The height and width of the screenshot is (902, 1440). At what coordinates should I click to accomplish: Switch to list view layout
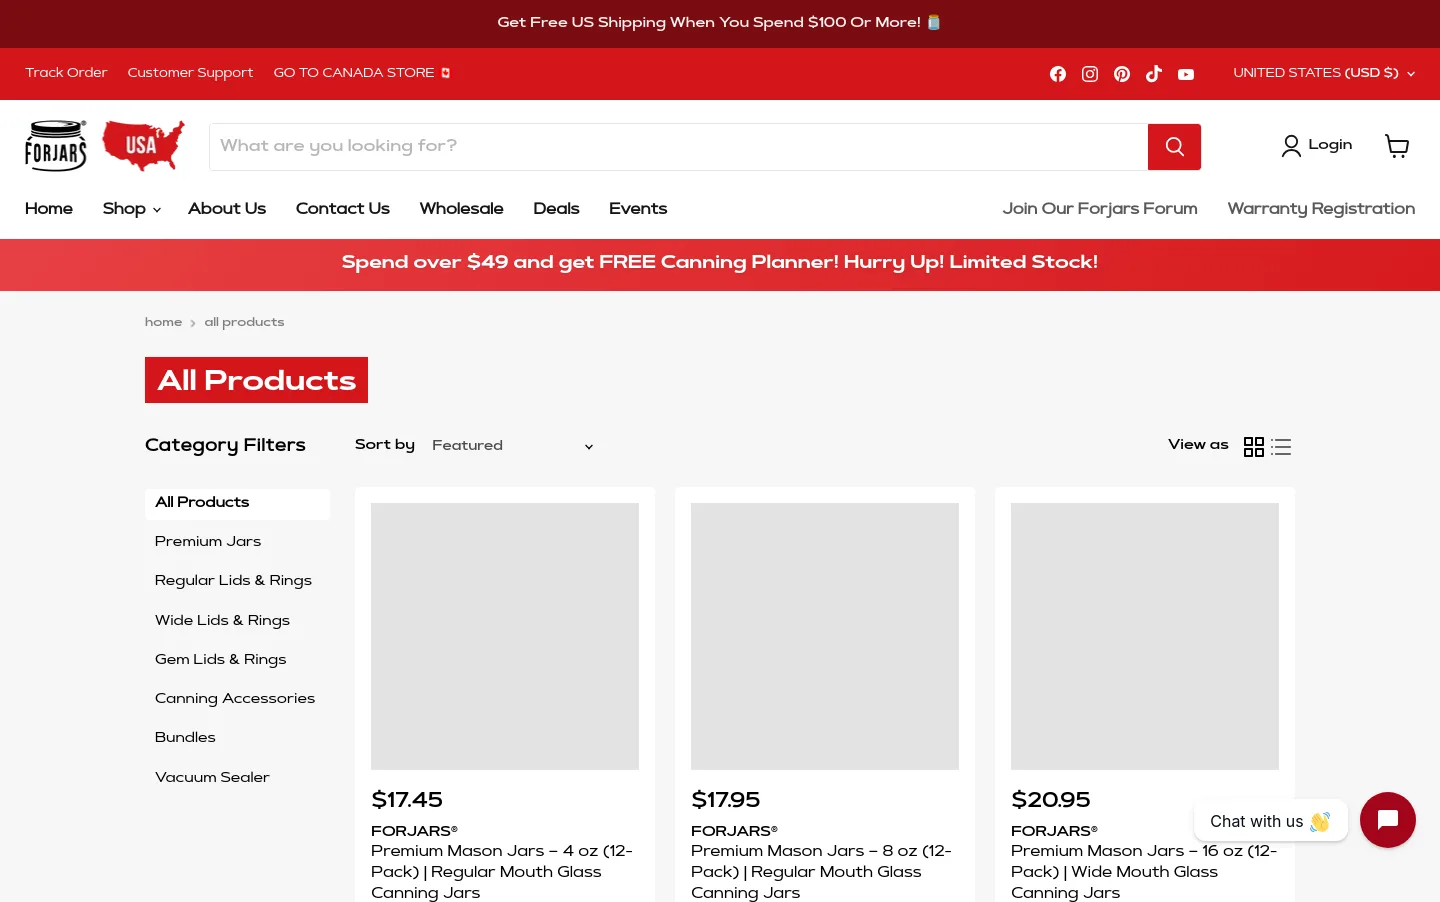coord(1281,447)
